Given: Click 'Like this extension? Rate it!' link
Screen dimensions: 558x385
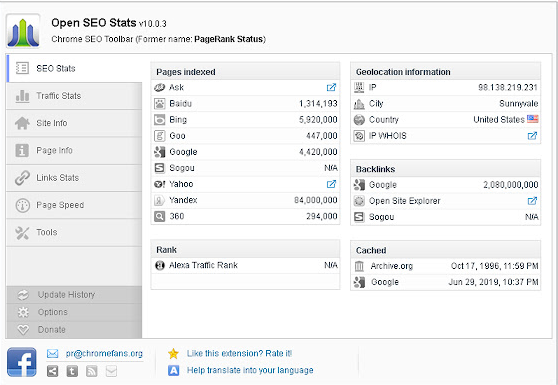Looking at the screenshot, I should (239, 354).
